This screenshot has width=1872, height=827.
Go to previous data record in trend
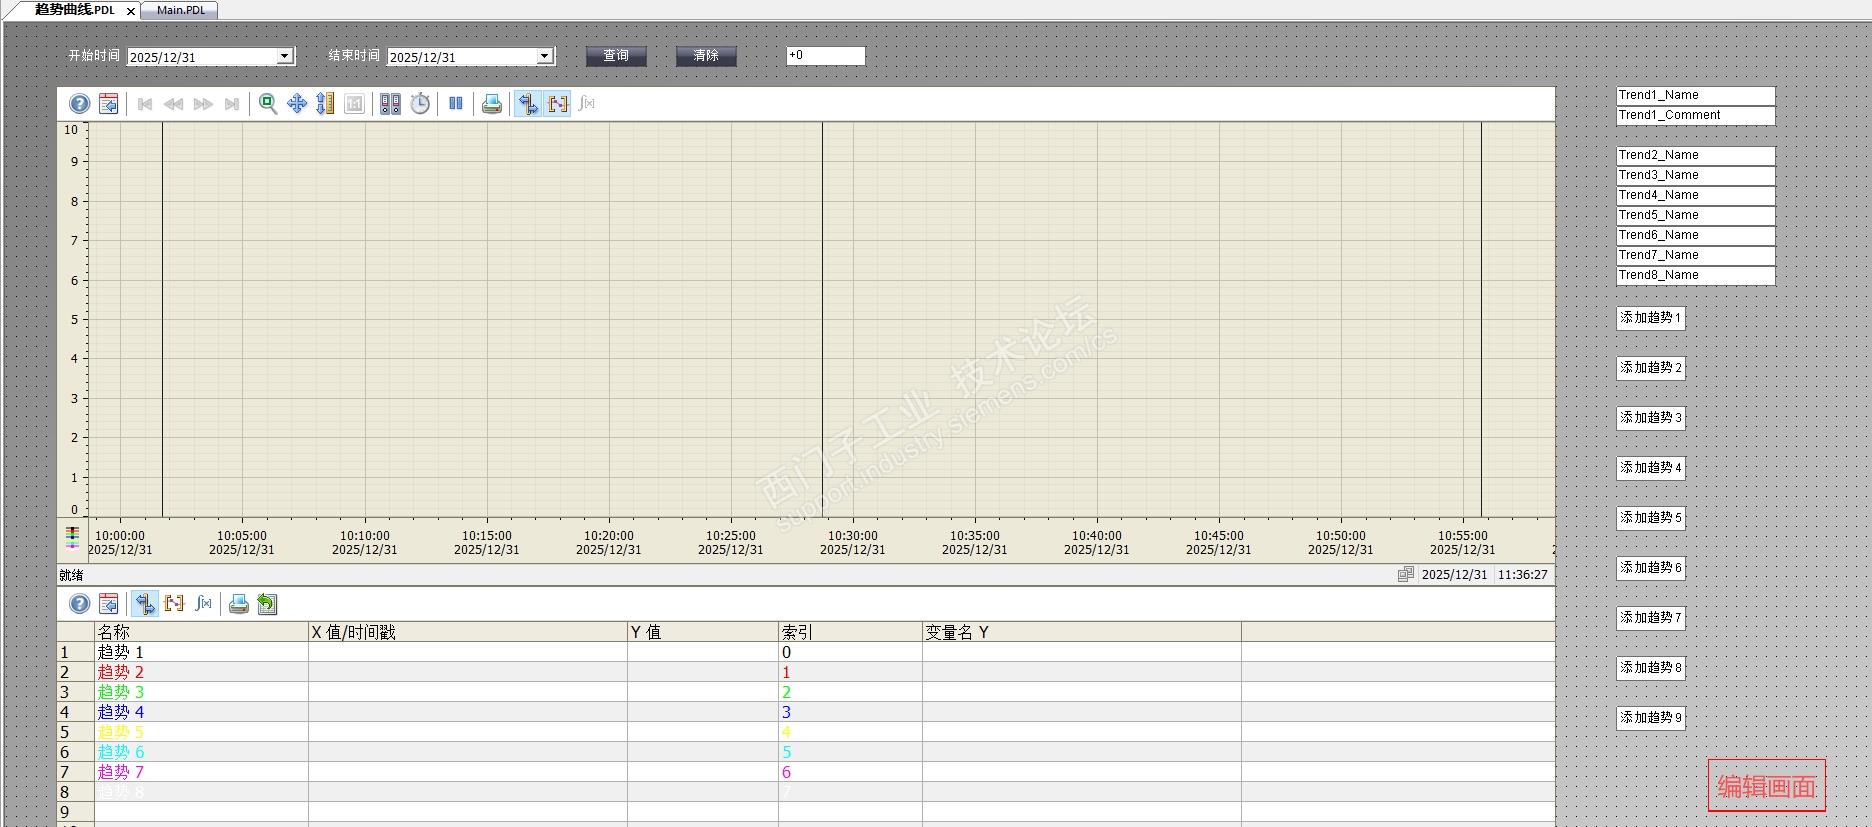(174, 104)
